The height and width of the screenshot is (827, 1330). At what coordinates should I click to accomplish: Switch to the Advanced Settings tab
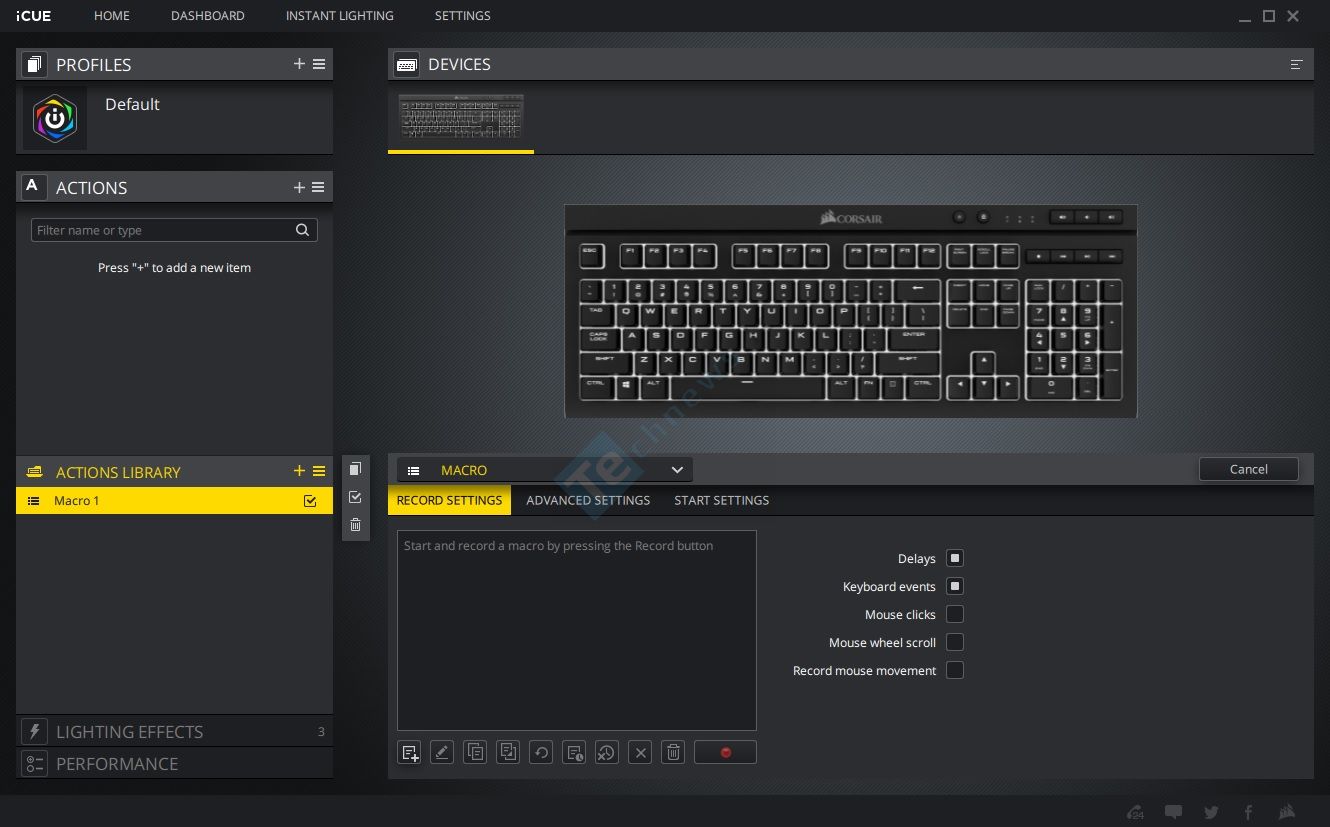coord(588,500)
